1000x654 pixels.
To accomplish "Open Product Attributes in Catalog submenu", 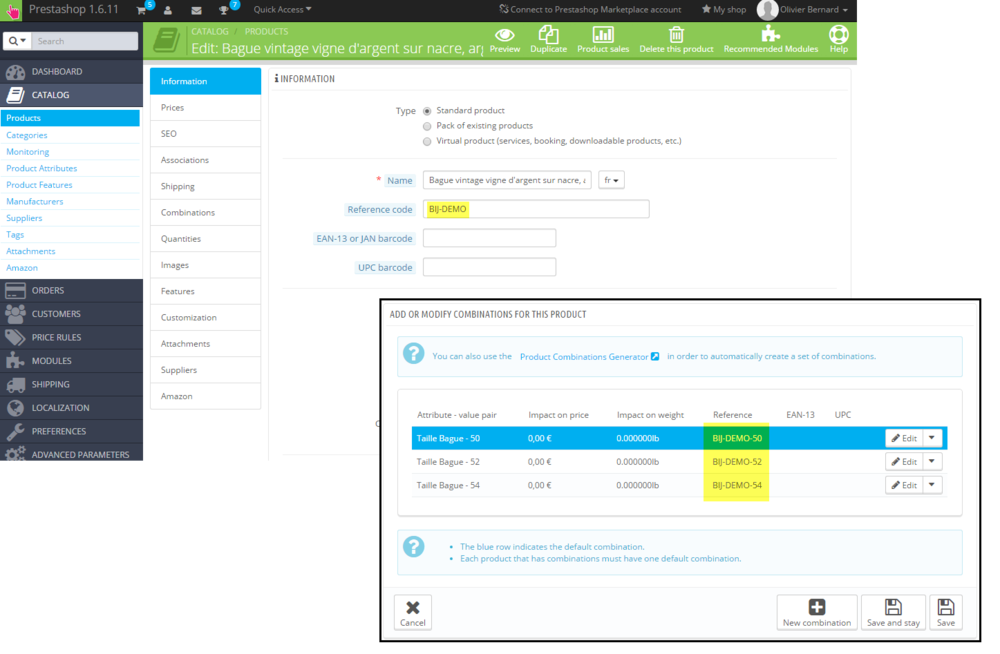I will pyautogui.click(x=41, y=168).
